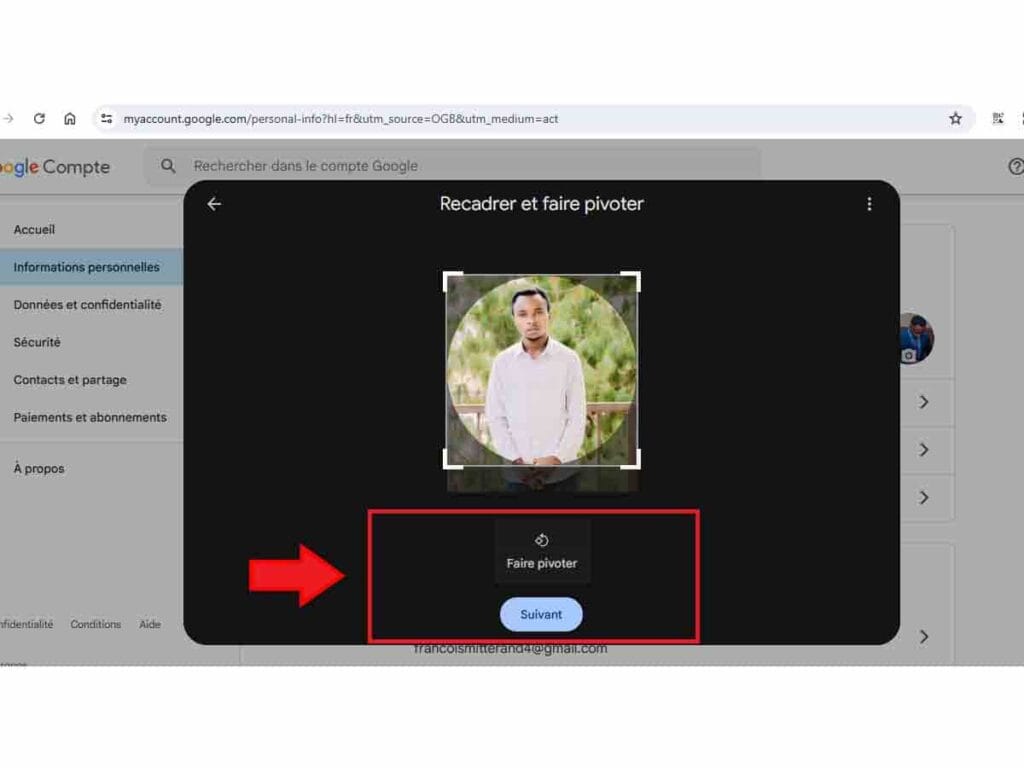The width and height of the screenshot is (1024, 768).
Task: Click the browser back navigation arrow
Action: (8, 118)
